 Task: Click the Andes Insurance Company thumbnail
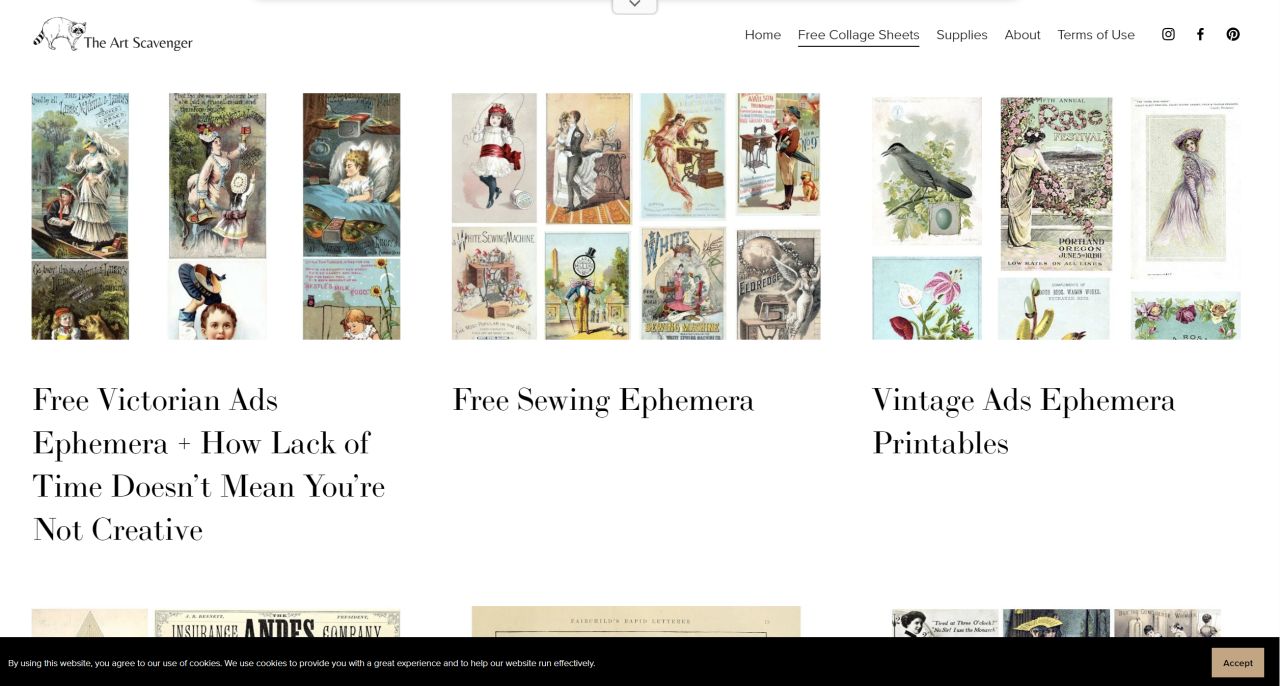216,623
